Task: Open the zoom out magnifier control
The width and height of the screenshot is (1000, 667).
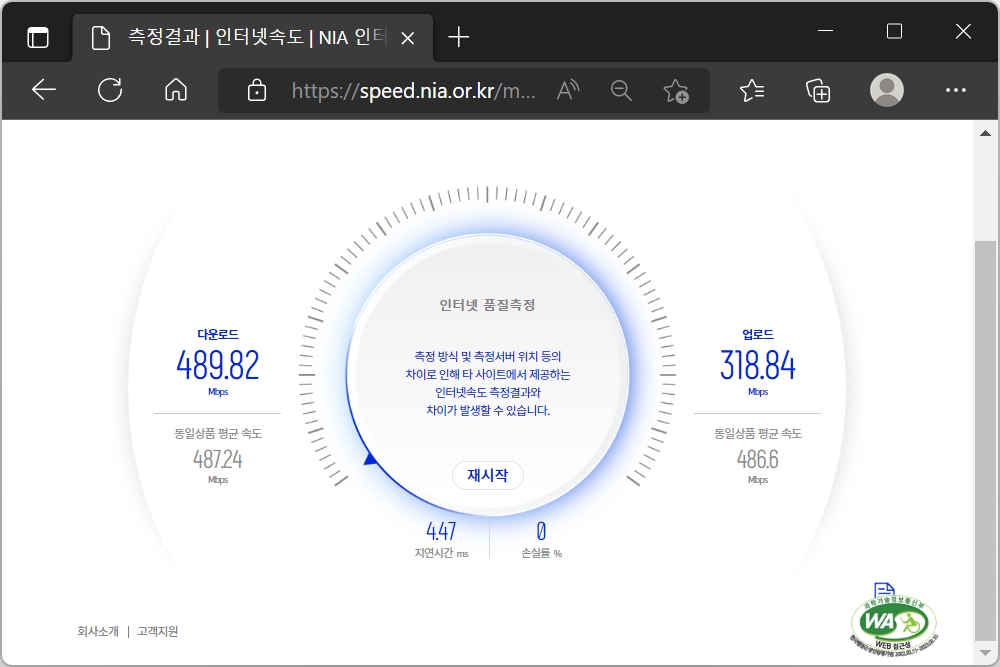Action: pos(621,91)
